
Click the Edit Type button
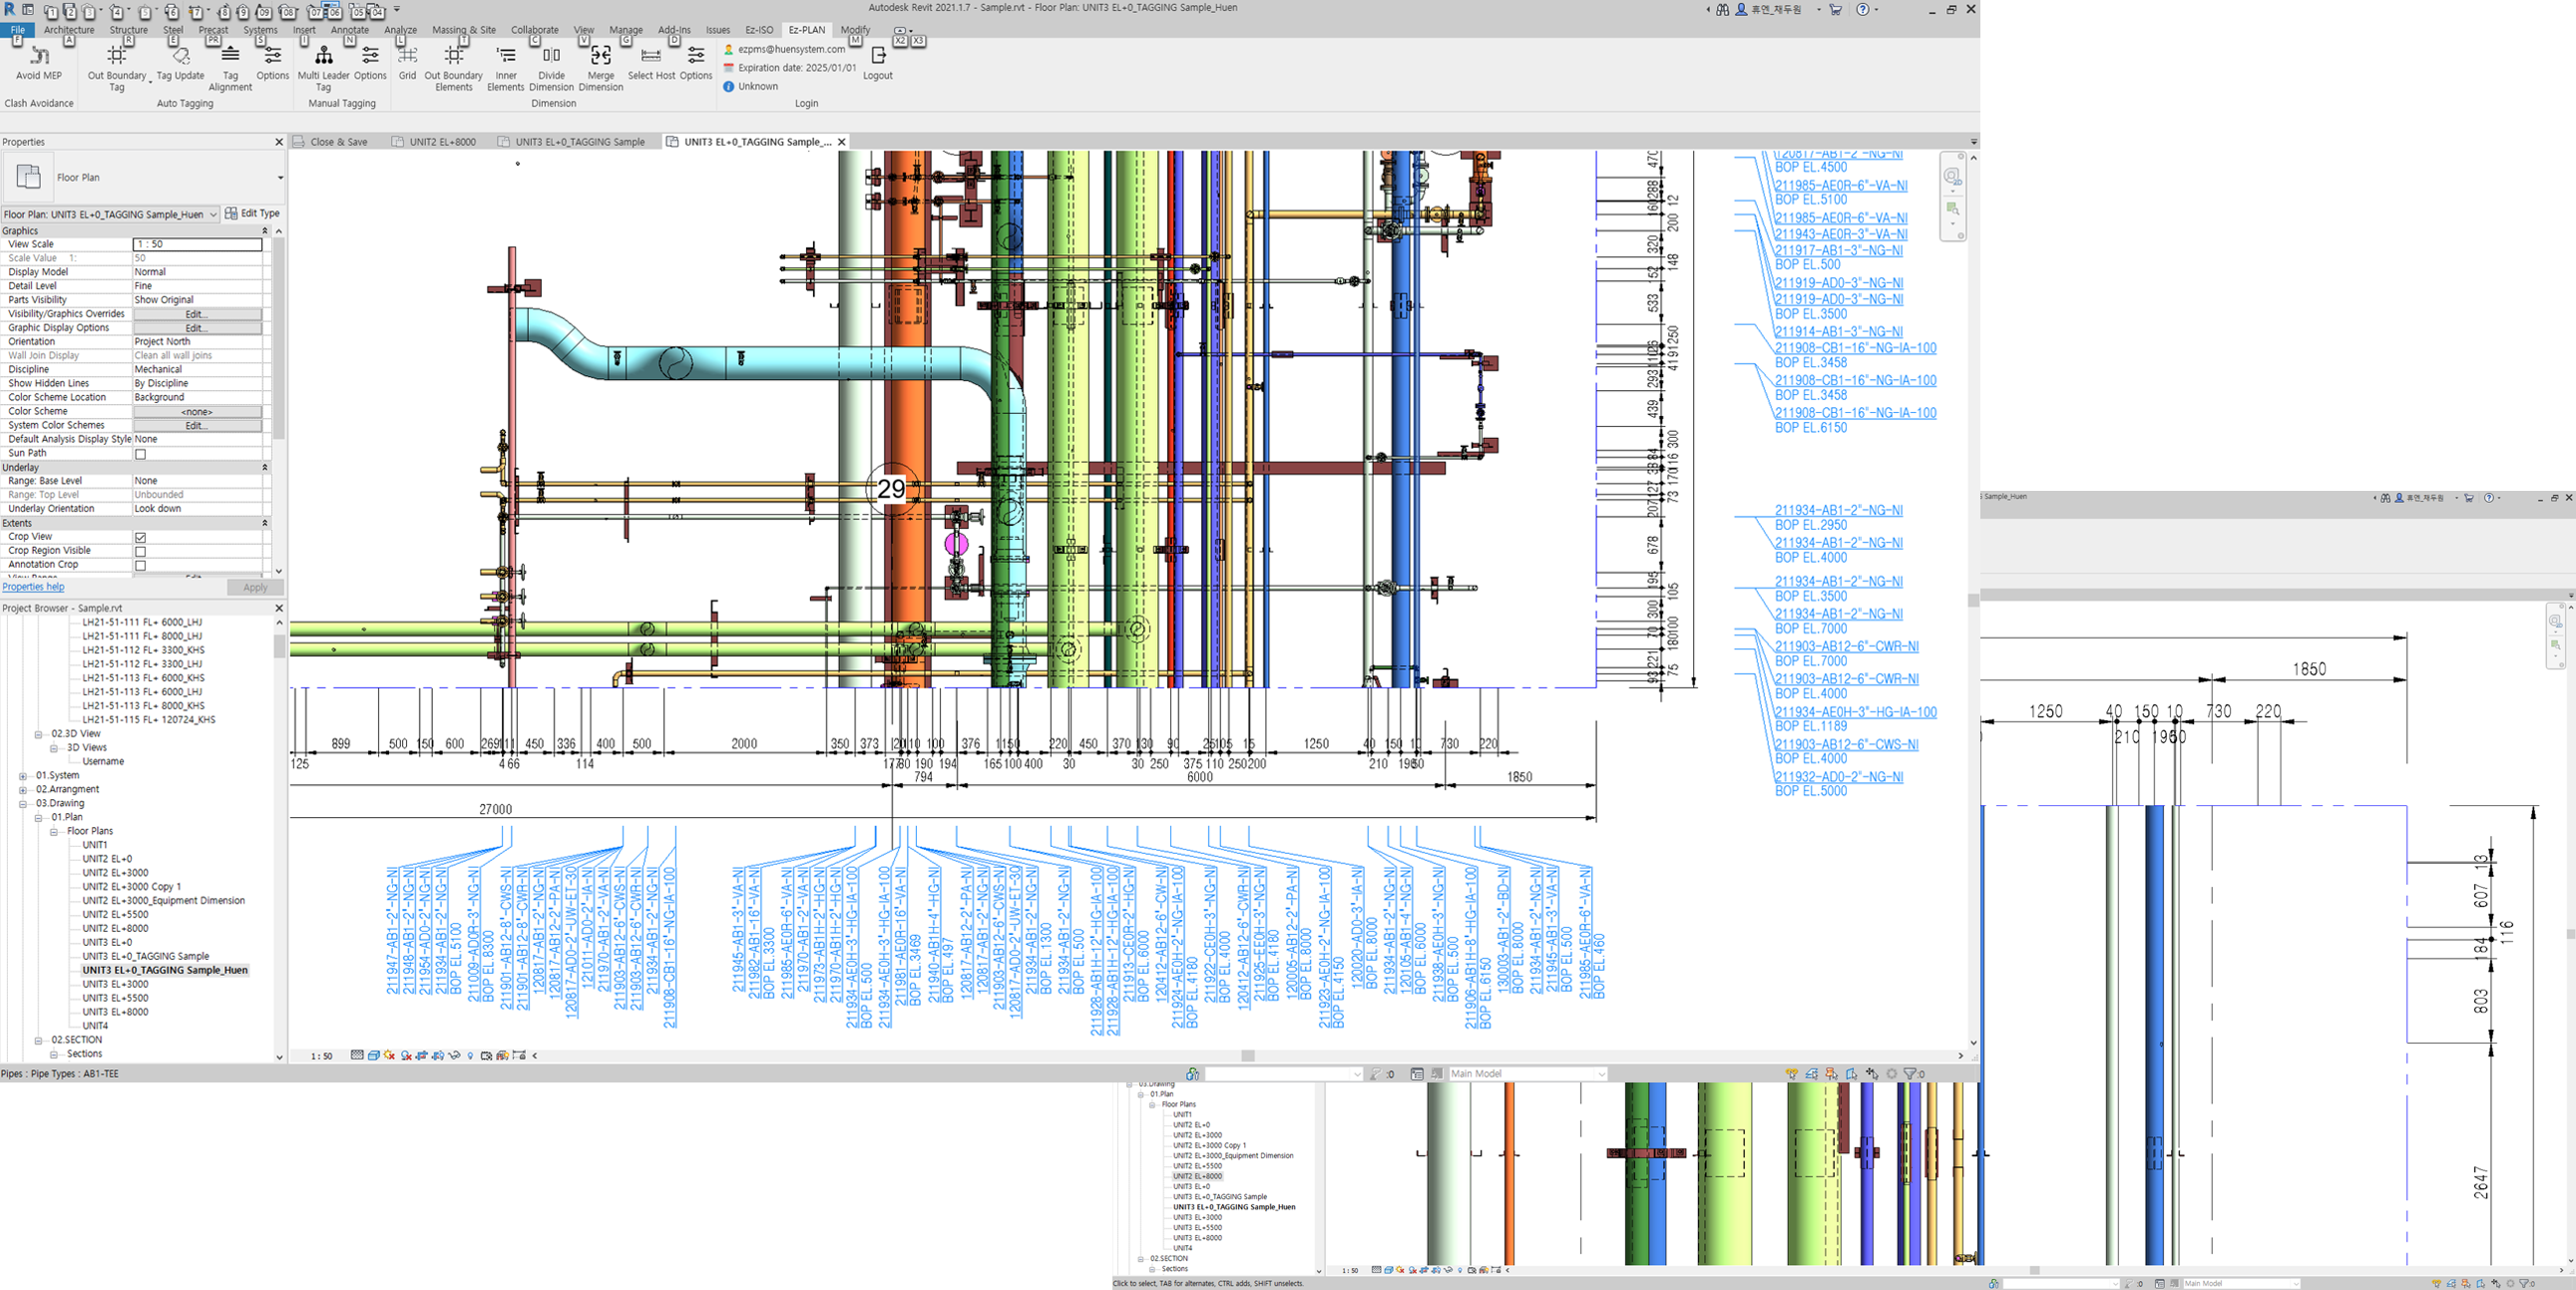pyautogui.click(x=253, y=214)
